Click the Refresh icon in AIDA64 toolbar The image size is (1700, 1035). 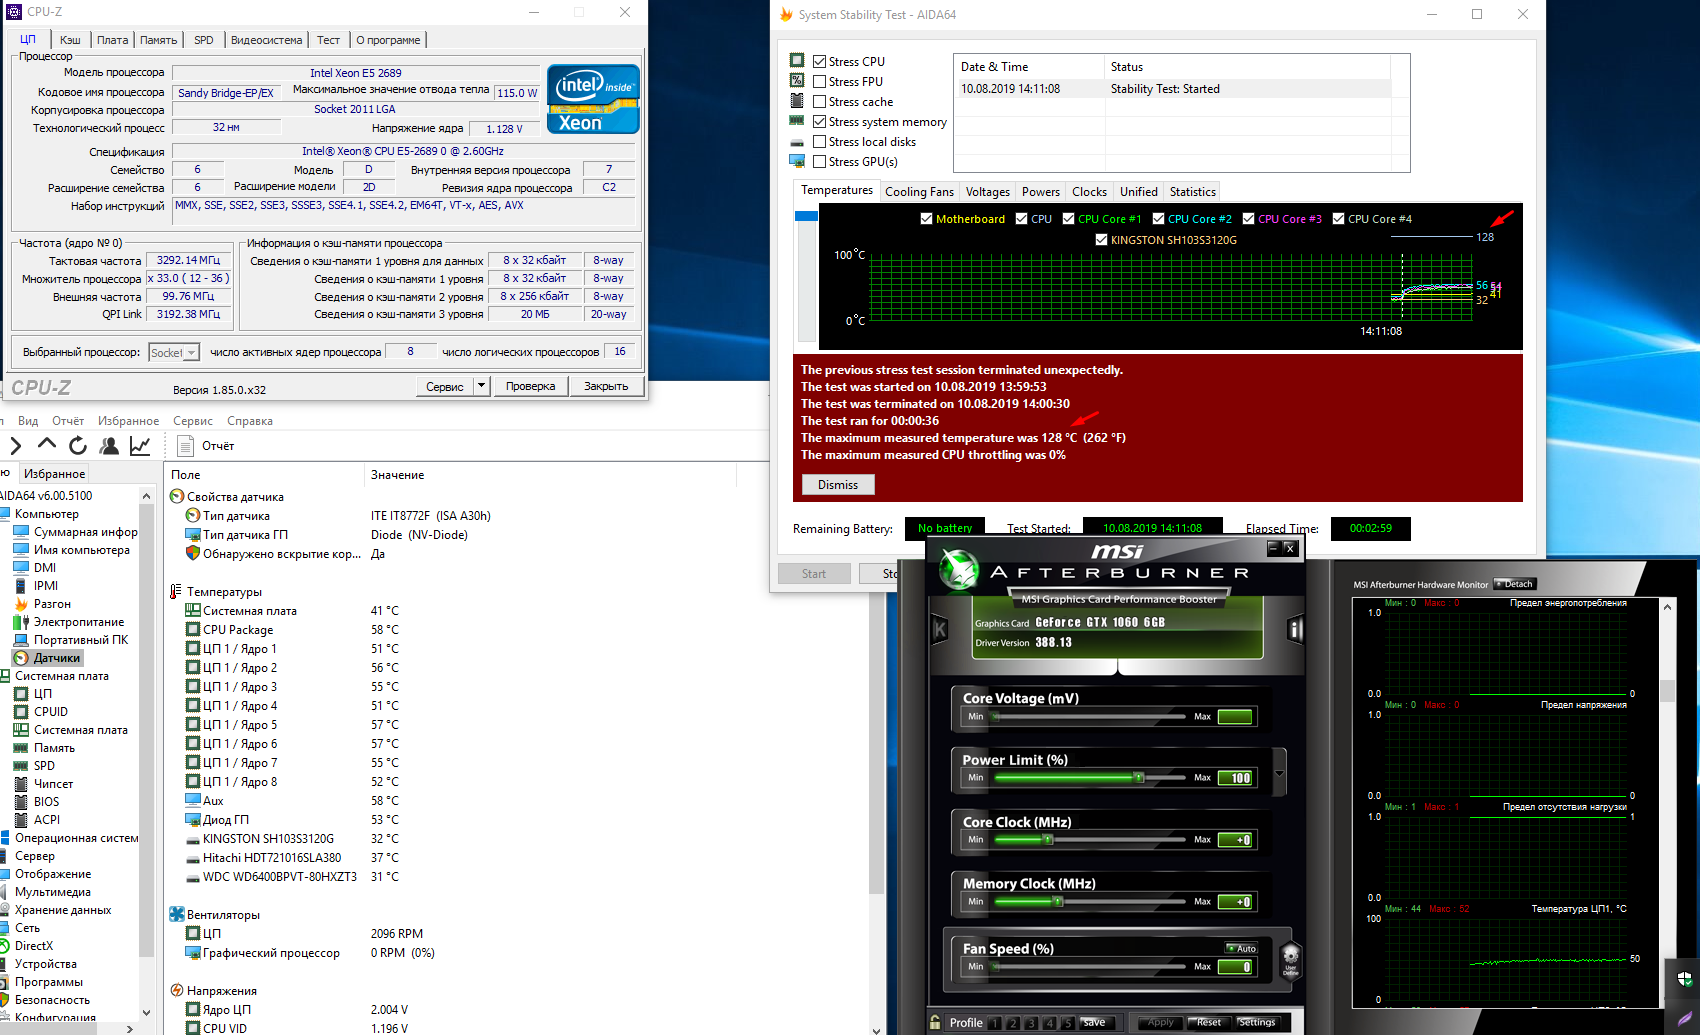[x=78, y=446]
